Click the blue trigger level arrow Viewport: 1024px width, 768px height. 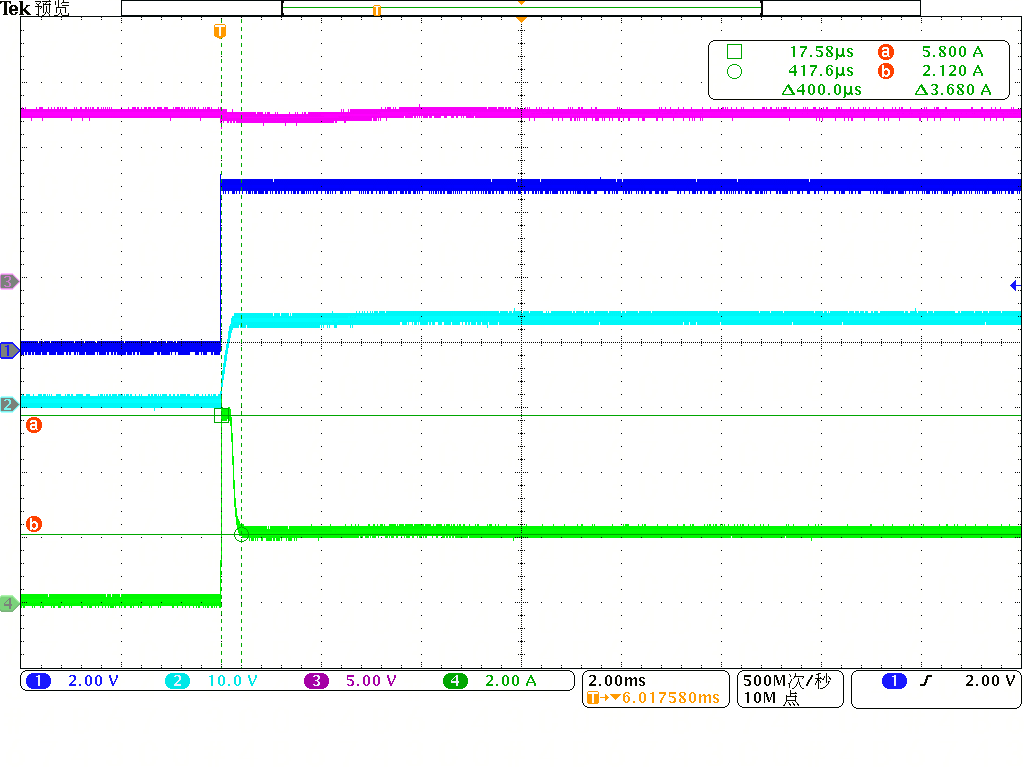[x=1016, y=285]
